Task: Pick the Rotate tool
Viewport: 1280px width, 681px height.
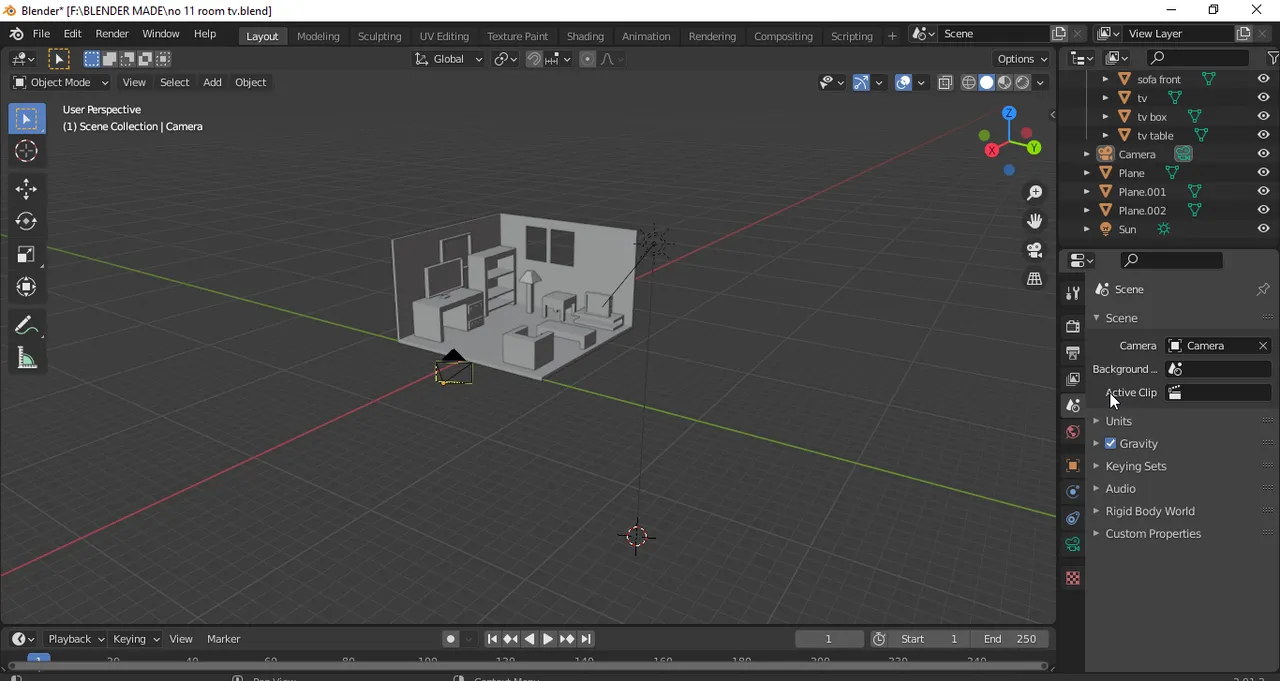Action: point(26,221)
